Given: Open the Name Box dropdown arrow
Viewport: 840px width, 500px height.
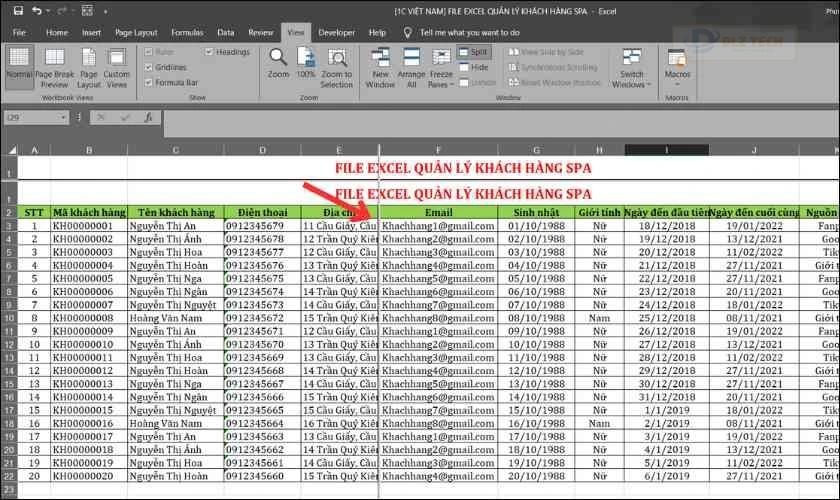Looking at the screenshot, I should (x=63, y=117).
